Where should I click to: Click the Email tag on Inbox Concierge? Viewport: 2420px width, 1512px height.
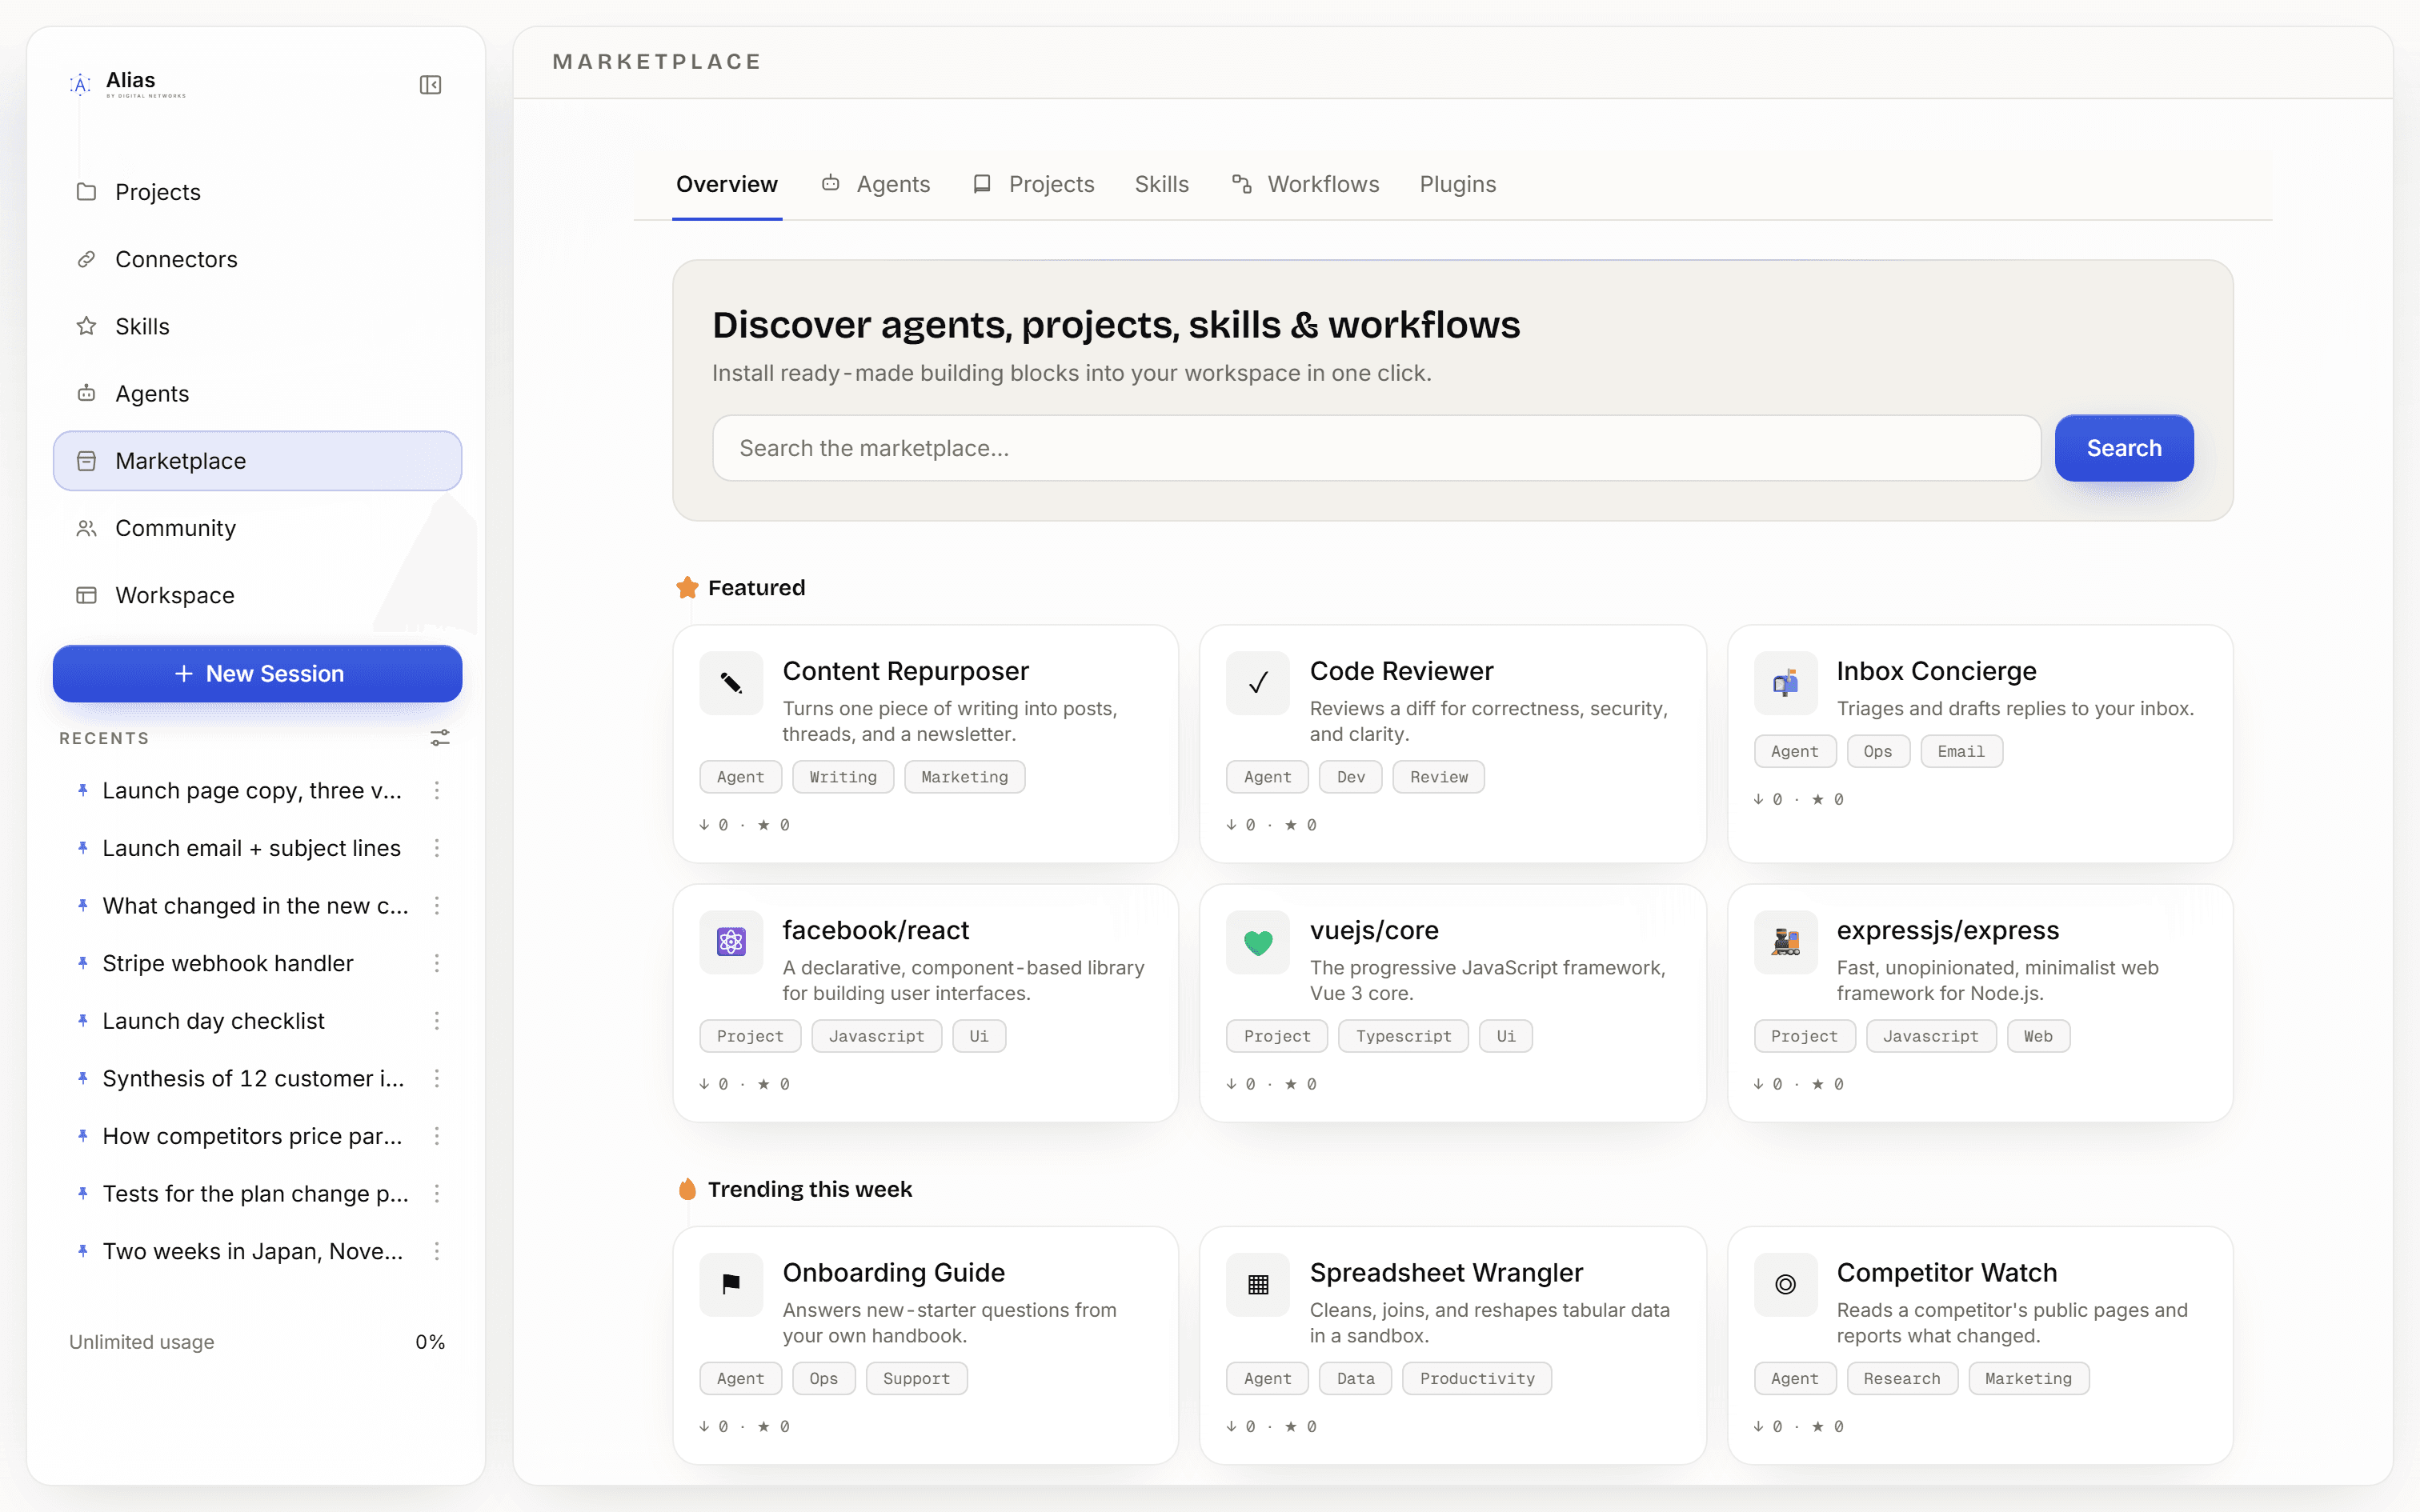(x=1960, y=751)
